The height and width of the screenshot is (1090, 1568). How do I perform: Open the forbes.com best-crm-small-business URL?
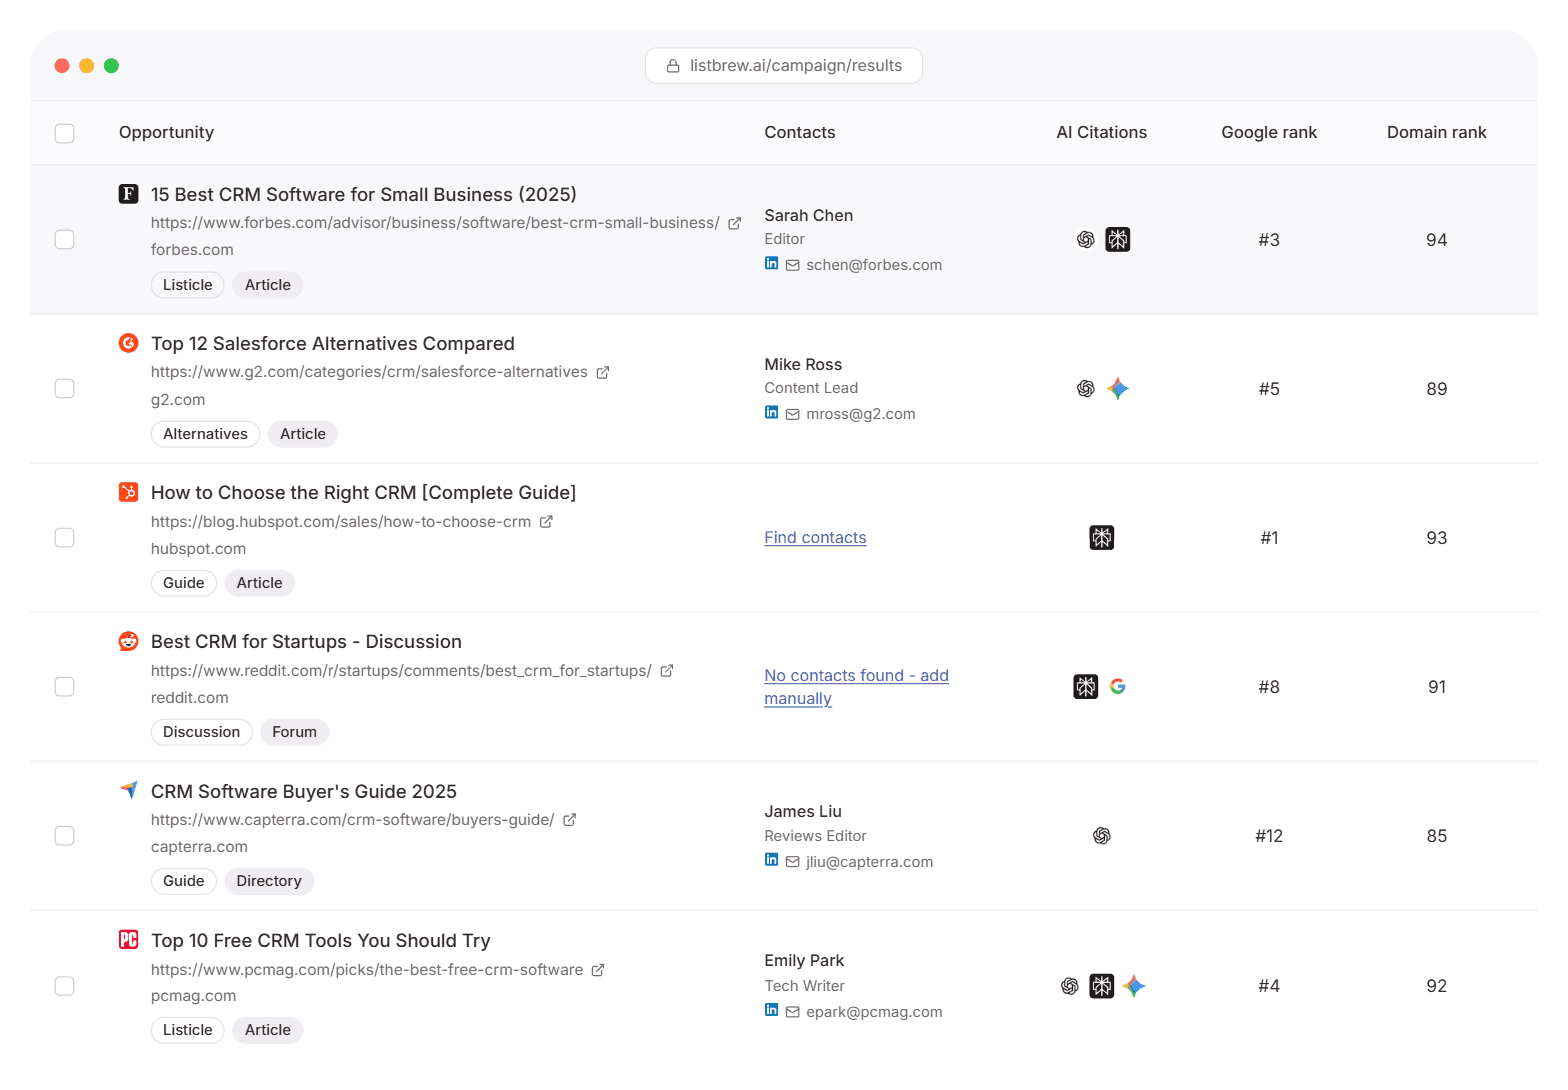pyautogui.click(x=435, y=223)
